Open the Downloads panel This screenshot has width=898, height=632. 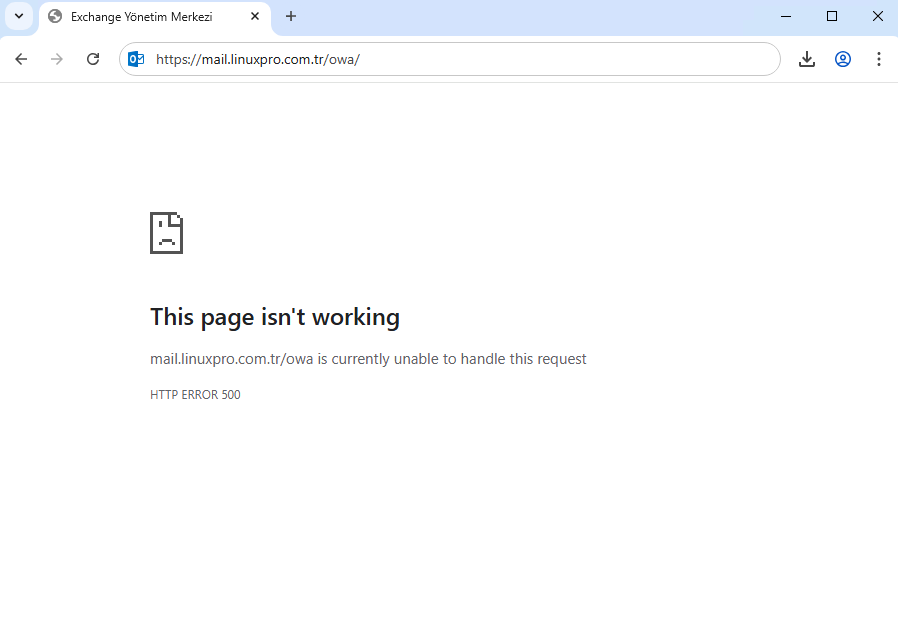click(x=807, y=59)
